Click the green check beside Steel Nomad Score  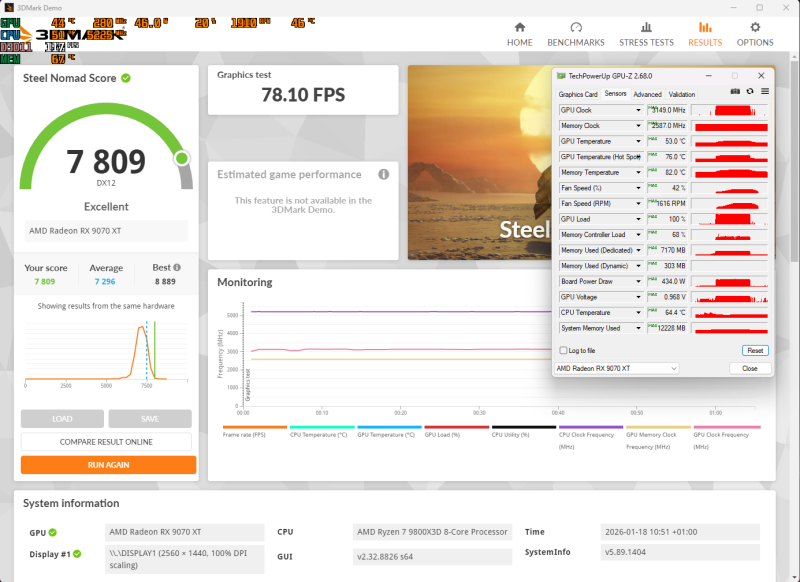click(126, 78)
